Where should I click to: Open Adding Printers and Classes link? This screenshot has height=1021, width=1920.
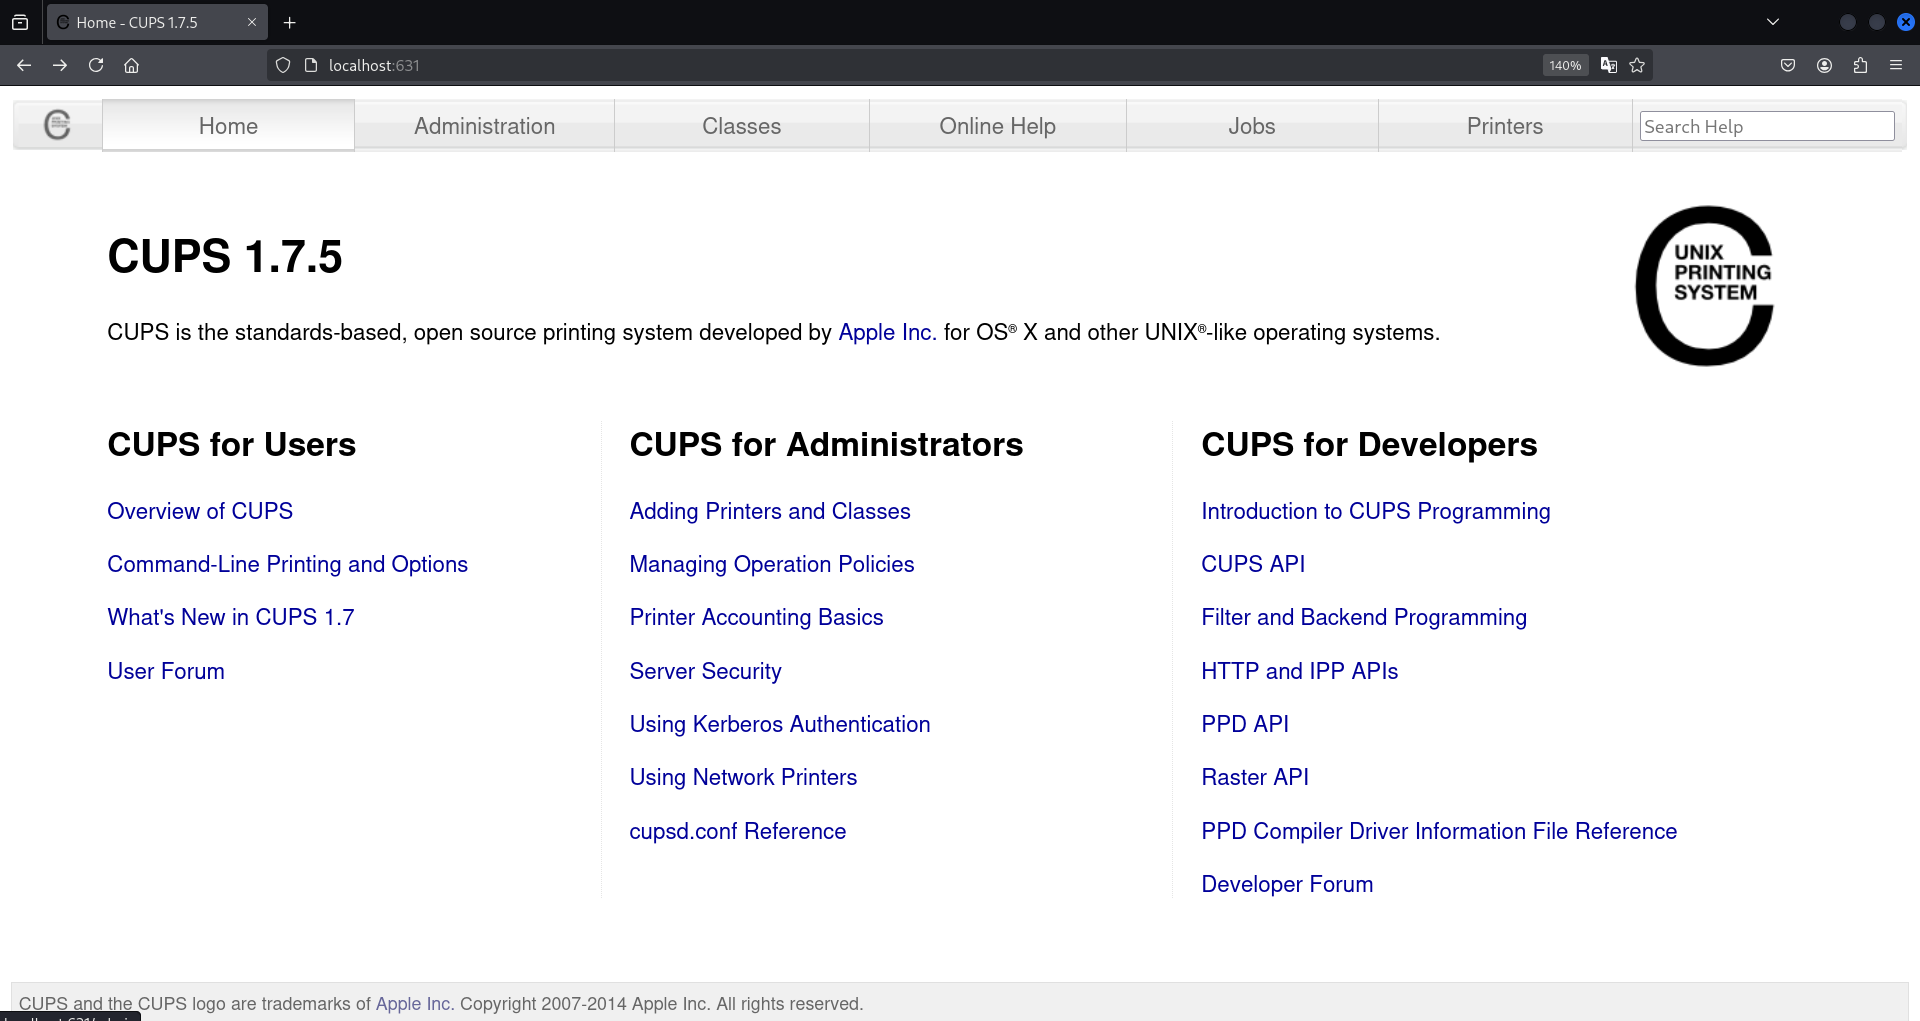coord(769,511)
